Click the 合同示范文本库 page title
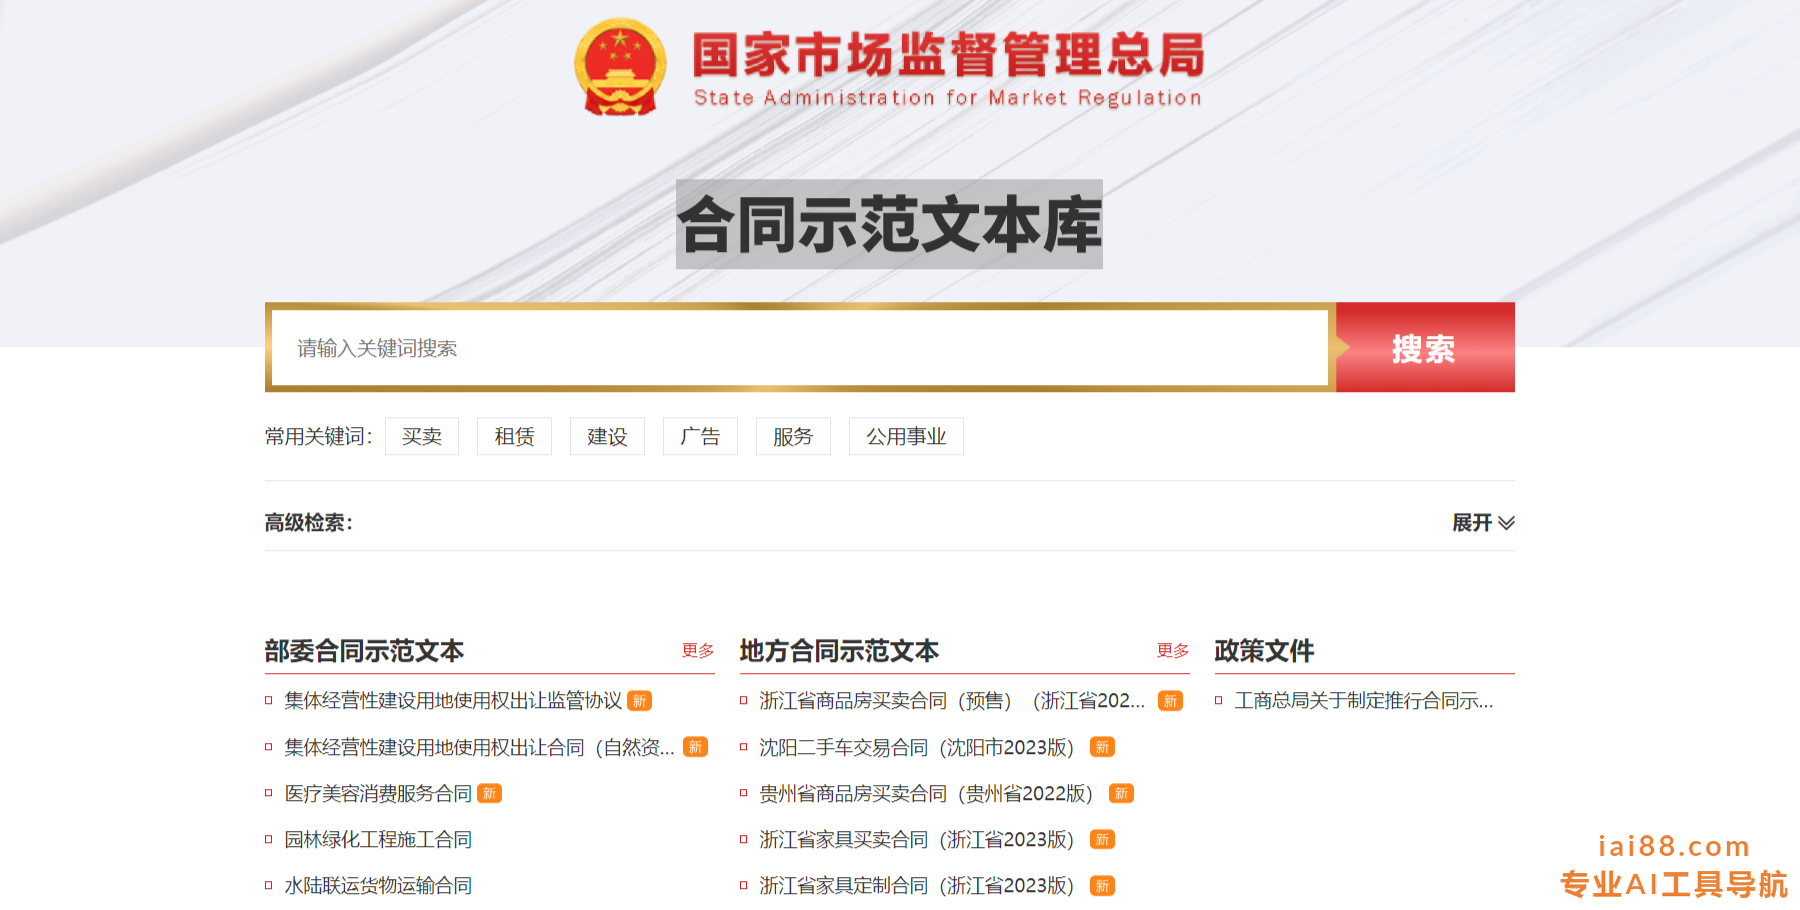 click(889, 225)
